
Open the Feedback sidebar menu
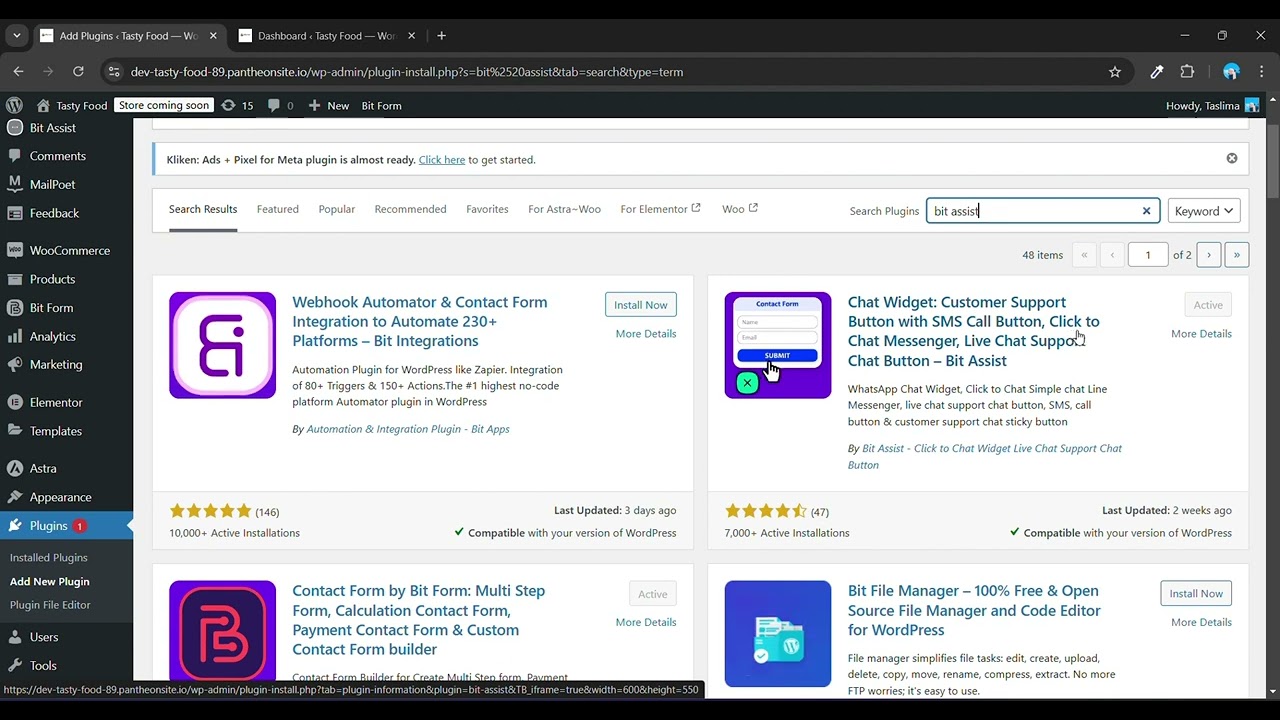tap(66, 213)
